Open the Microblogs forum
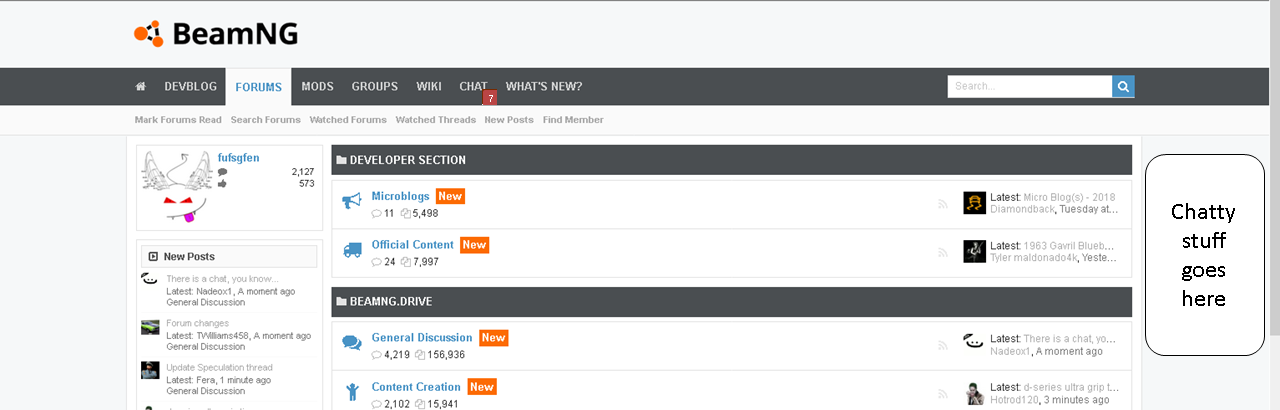Image resolution: width=1280 pixels, height=410 pixels. [x=401, y=196]
